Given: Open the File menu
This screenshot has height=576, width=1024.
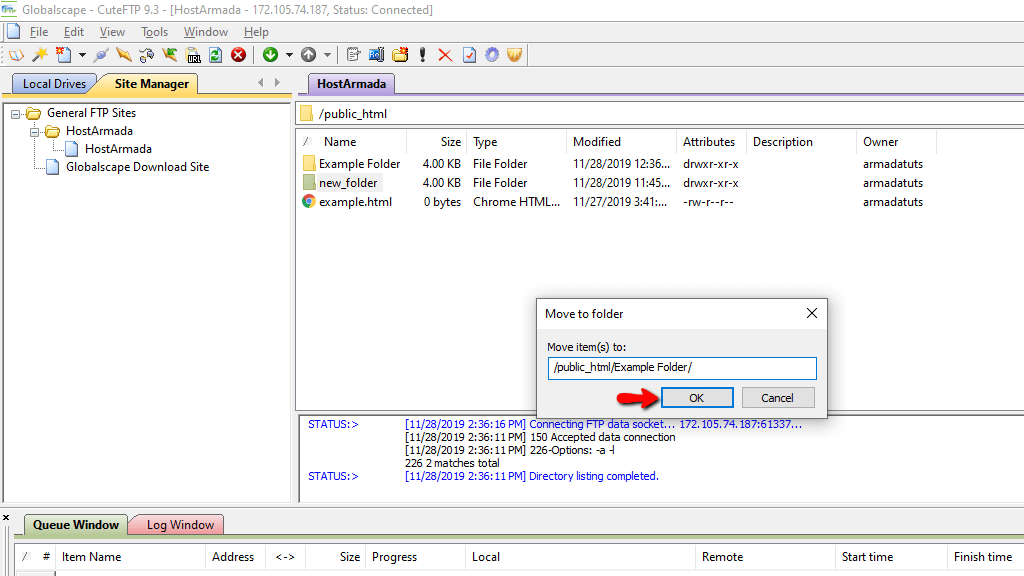Looking at the screenshot, I should (x=39, y=31).
